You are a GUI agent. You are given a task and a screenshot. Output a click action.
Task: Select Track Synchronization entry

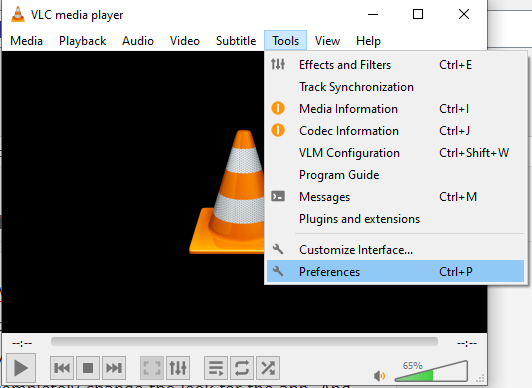click(396, 87)
